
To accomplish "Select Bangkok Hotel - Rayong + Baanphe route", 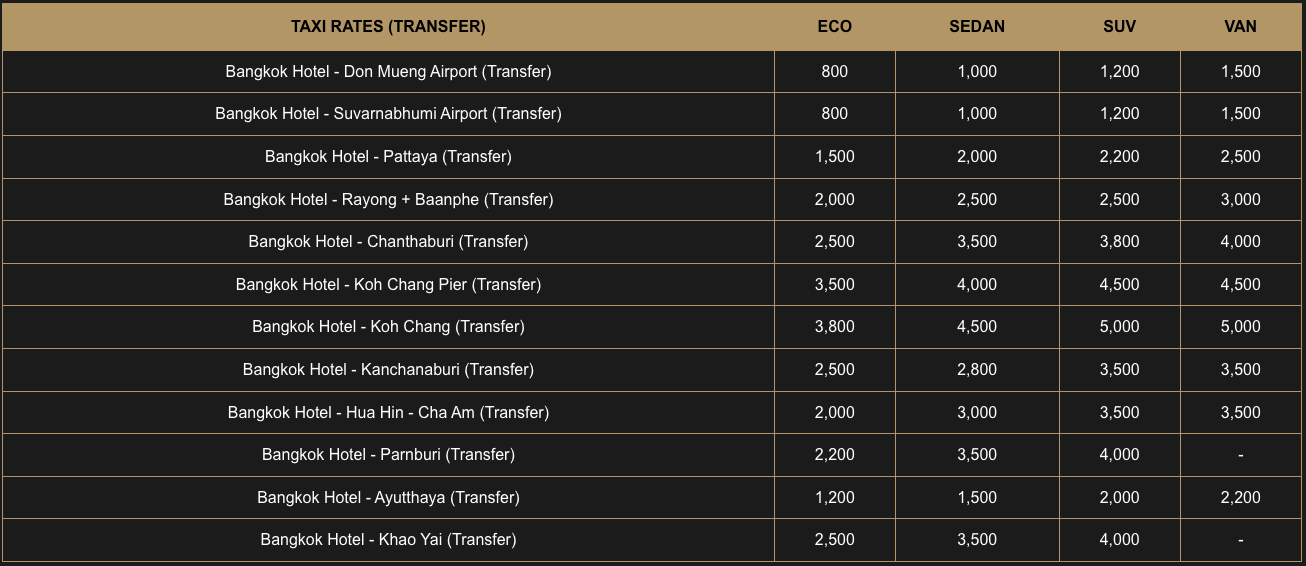I will tap(388, 200).
